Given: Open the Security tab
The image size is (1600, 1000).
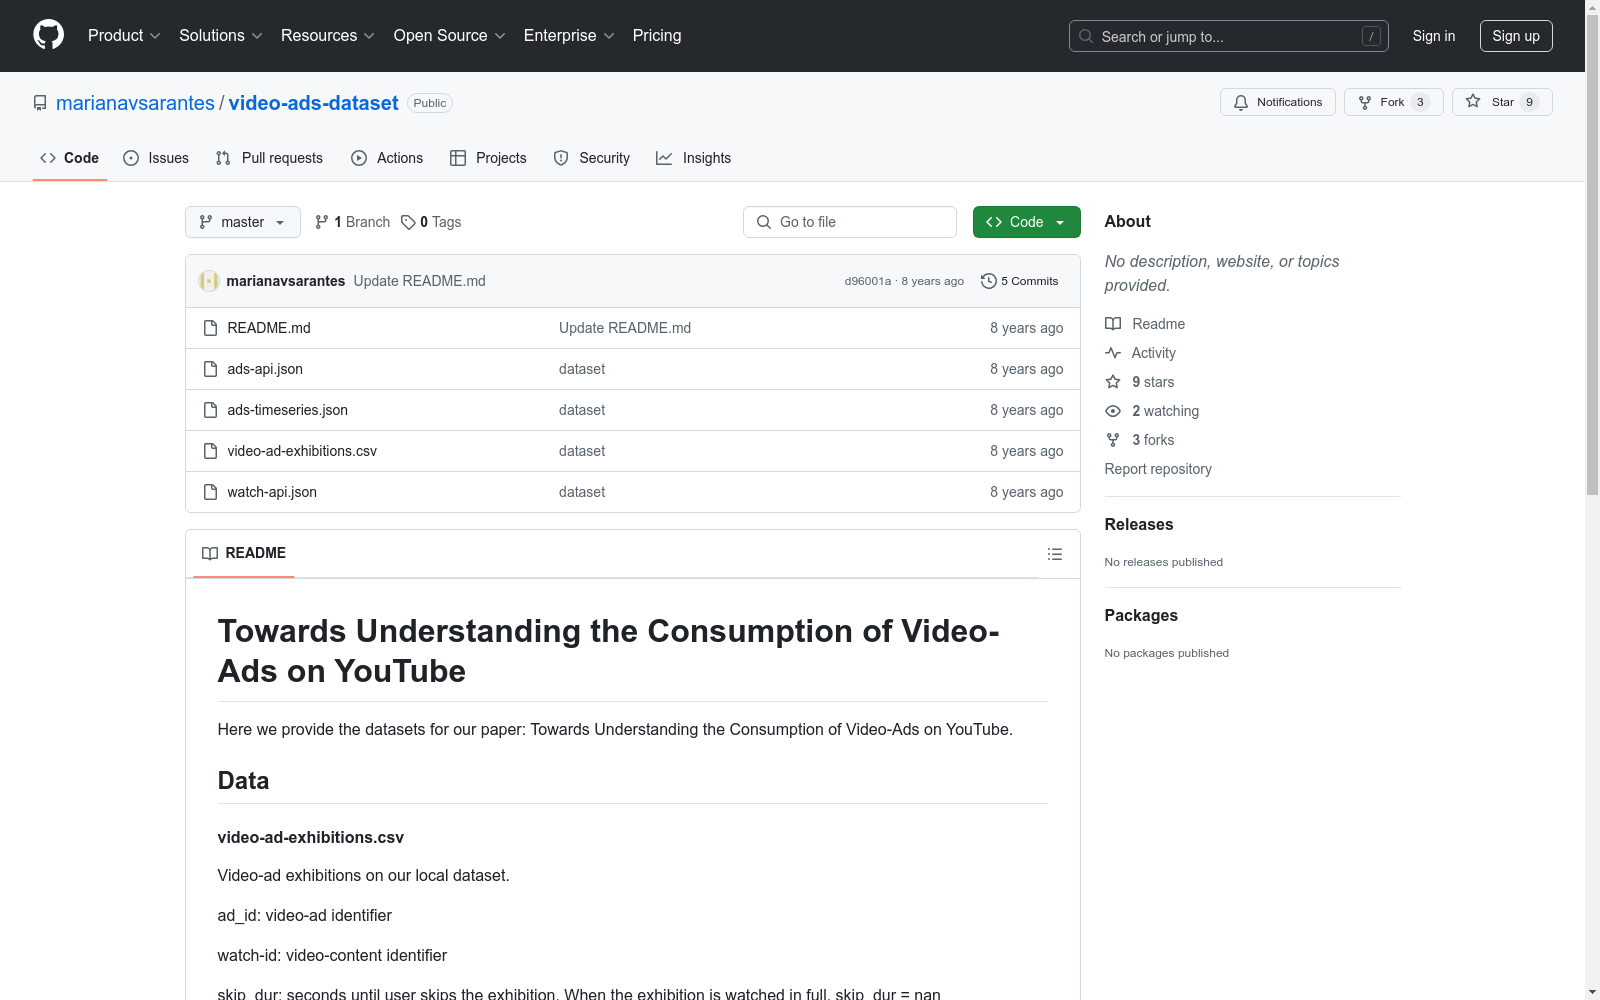Looking at the screenshot, I should 592,158.
